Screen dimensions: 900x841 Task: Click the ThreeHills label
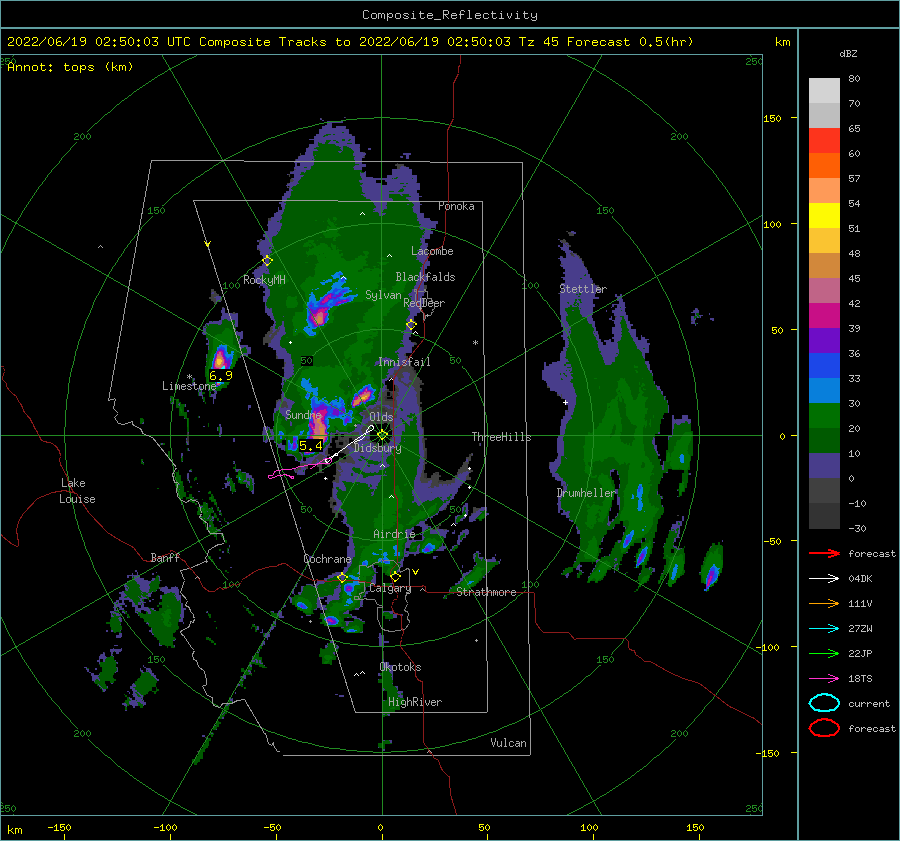(501, 437)
